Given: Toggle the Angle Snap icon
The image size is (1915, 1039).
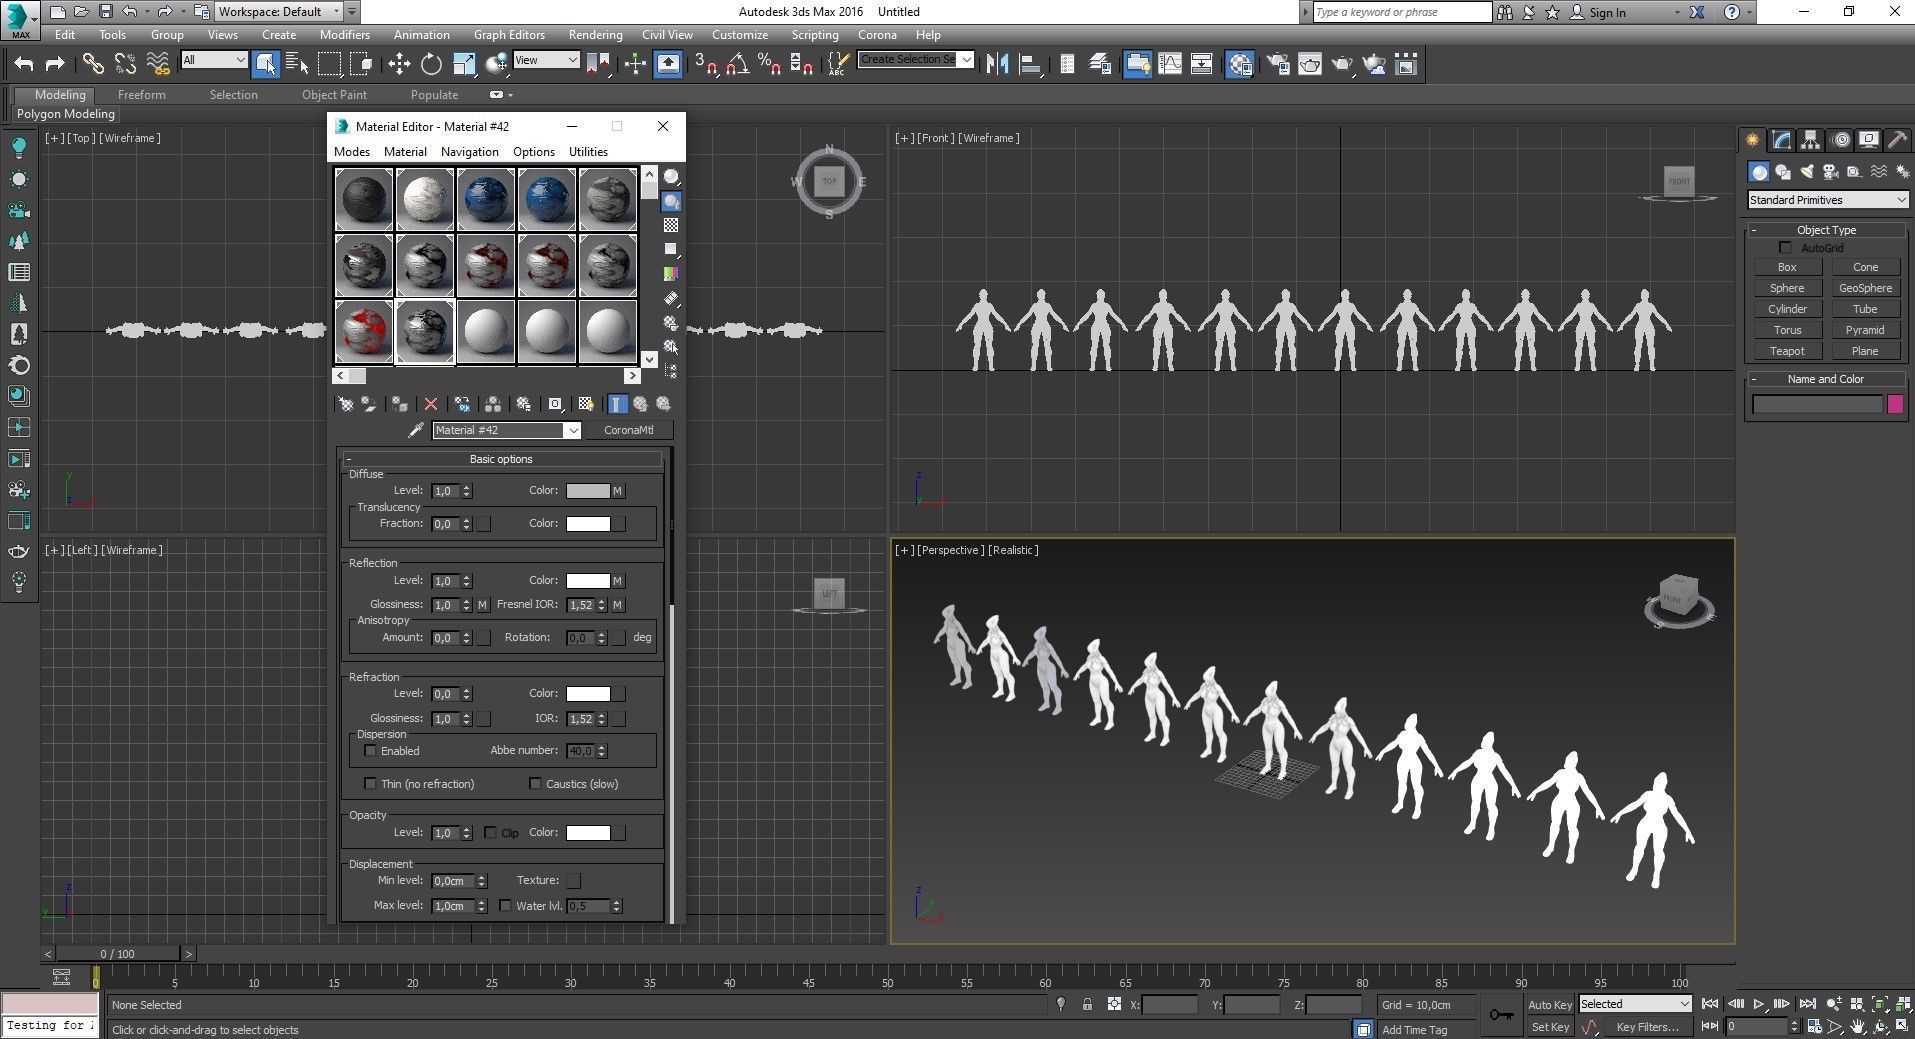Looking at the screenshot, I should click(x=737, y=64).
